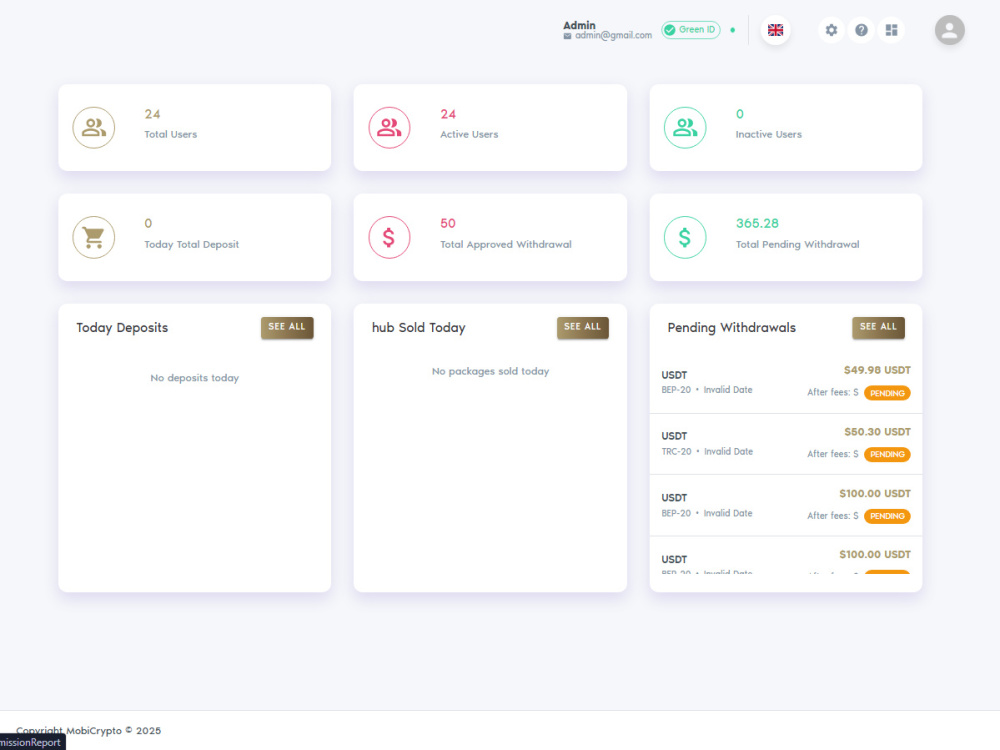The height and width of the screenshot is (750, 1000).
Task: Click the Total Users label
Action: tap(170, 135)
